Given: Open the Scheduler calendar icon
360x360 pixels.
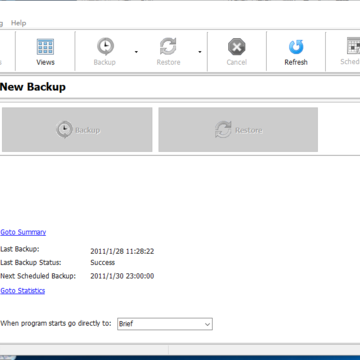Looking at the screenshot, I should [353, 46].
